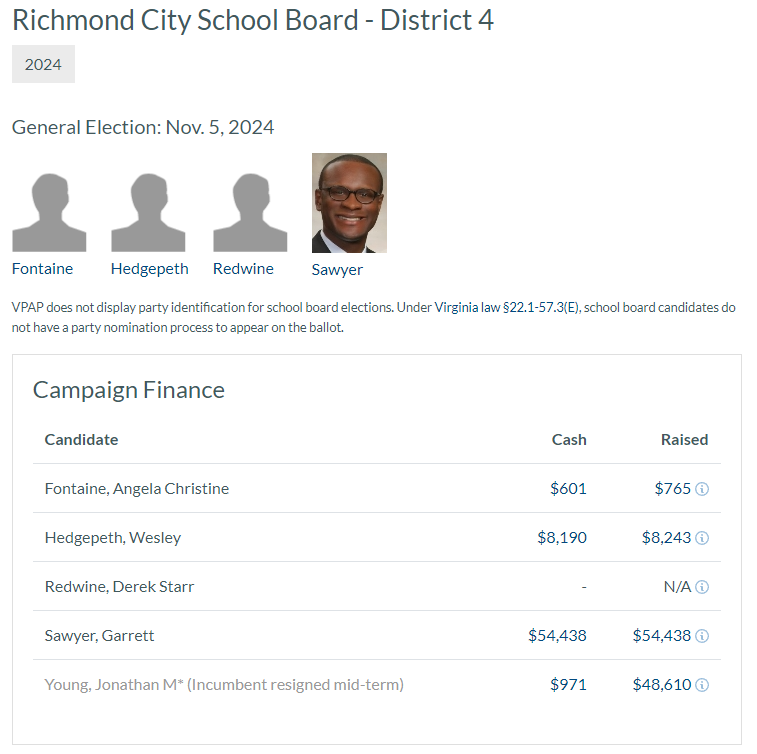Open the Hedgepeth name link under photo
This screenshot has width=757, height=754.
click(x=149, y=268)
